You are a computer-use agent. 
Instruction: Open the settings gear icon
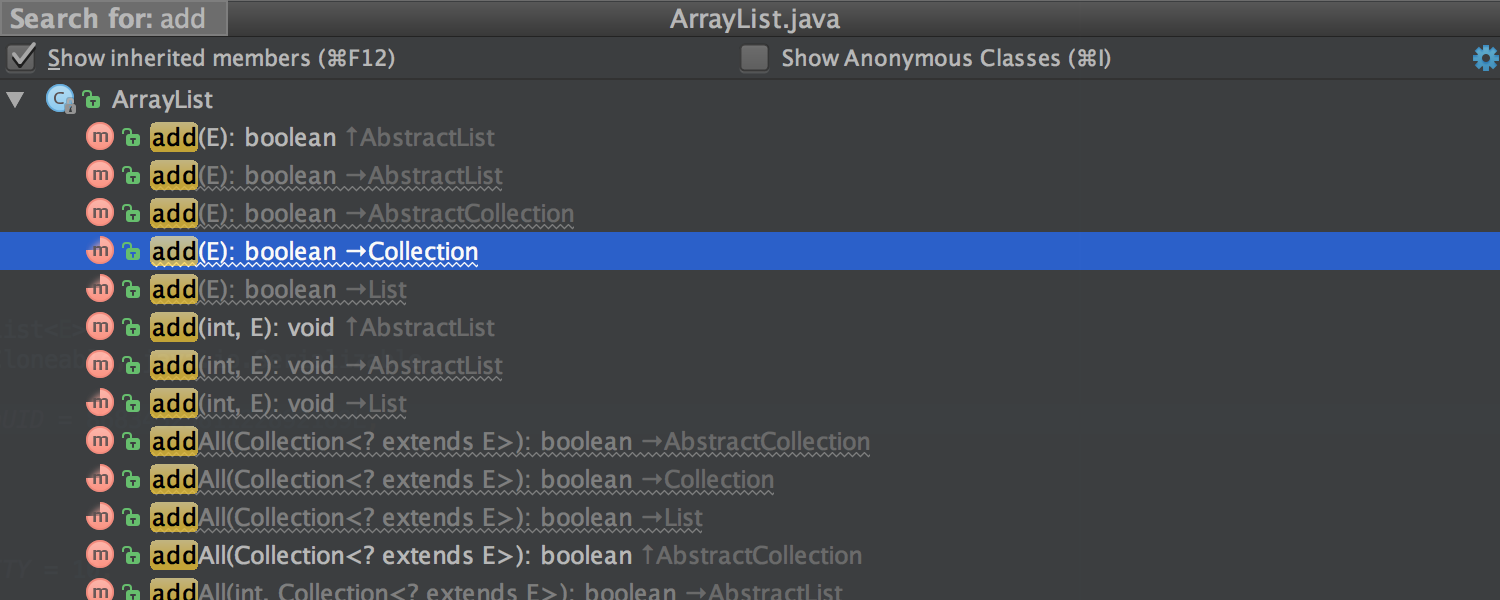click(1486, 59)
